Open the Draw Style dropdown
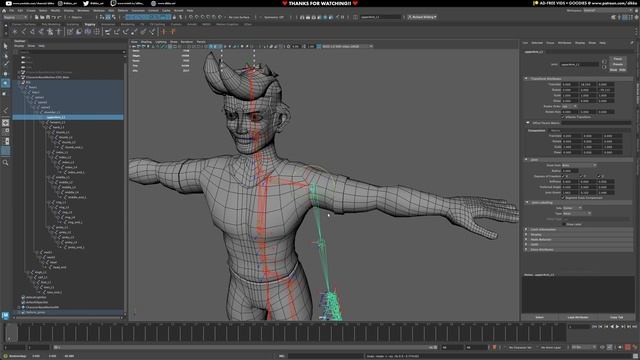 click(579, 165)
